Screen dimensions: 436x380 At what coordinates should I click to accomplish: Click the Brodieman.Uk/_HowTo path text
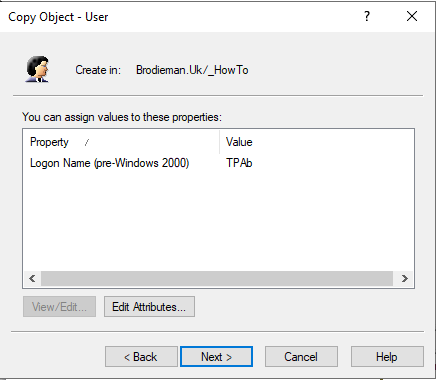(192, 70)
